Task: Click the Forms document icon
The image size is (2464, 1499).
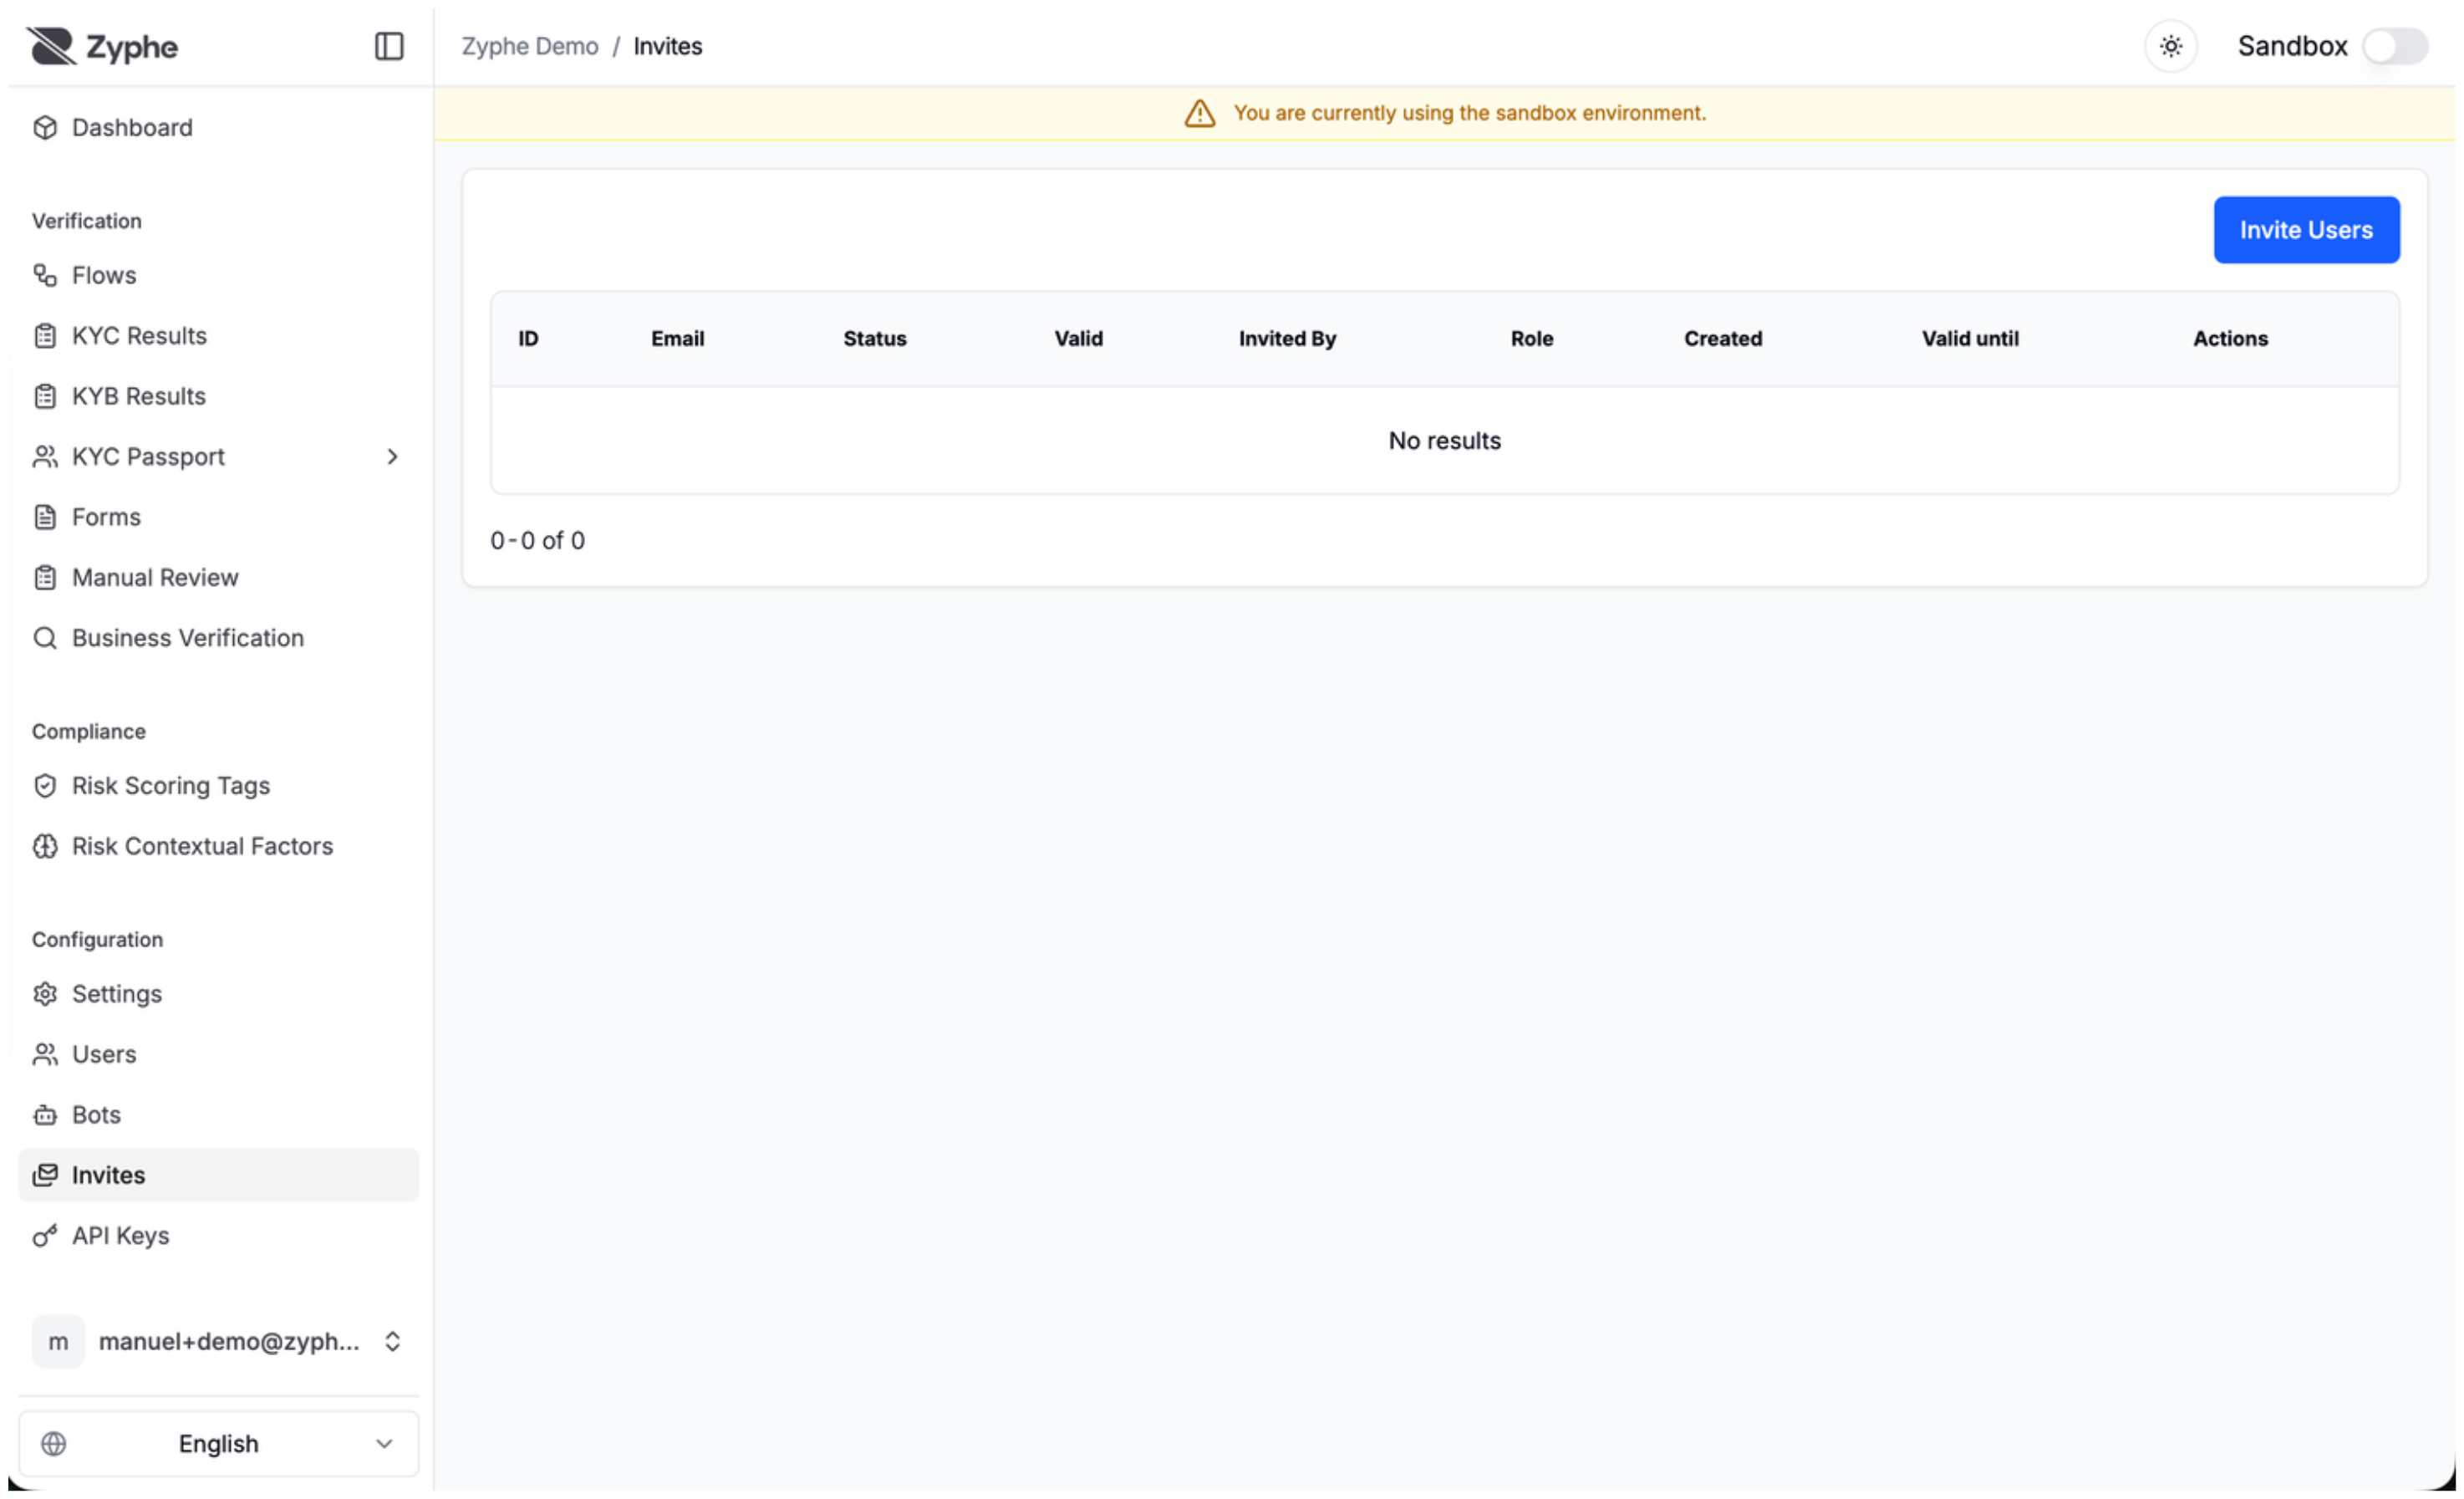Action: click(45, 517)
